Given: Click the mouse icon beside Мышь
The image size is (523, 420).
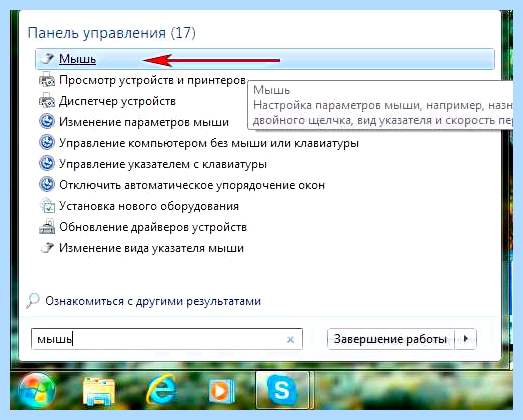Looking at the screenshot, I should 47,59.
